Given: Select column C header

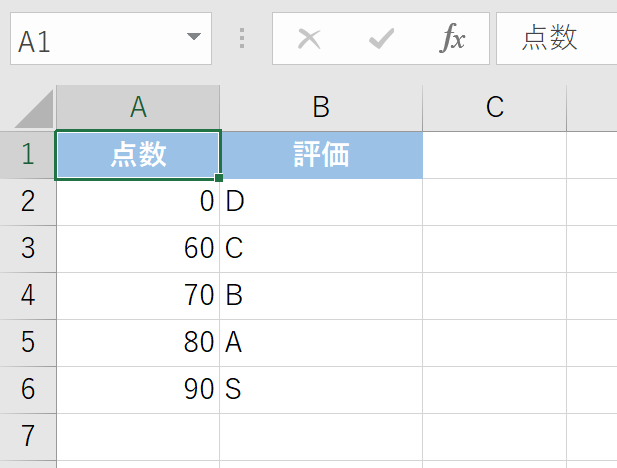Looking at the screenshot, I should click(495, 107).
